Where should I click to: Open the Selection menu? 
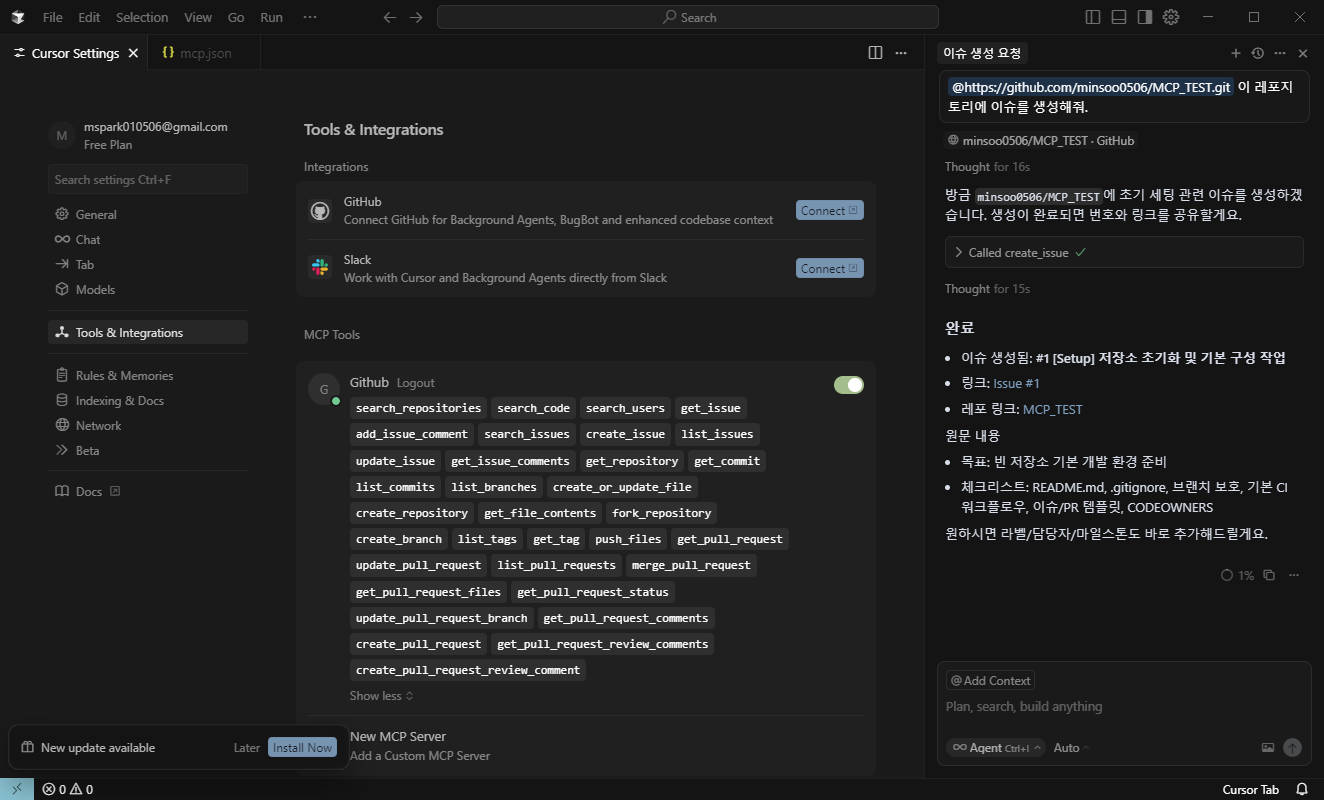[x=142, y=17]
